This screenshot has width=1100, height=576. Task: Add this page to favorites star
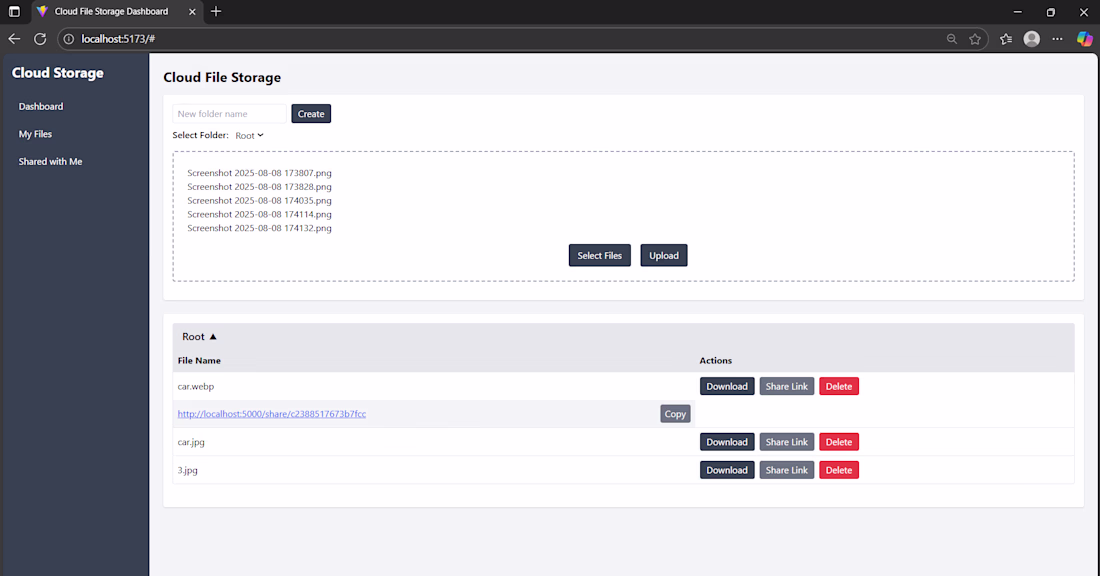[x=975, y=39]
